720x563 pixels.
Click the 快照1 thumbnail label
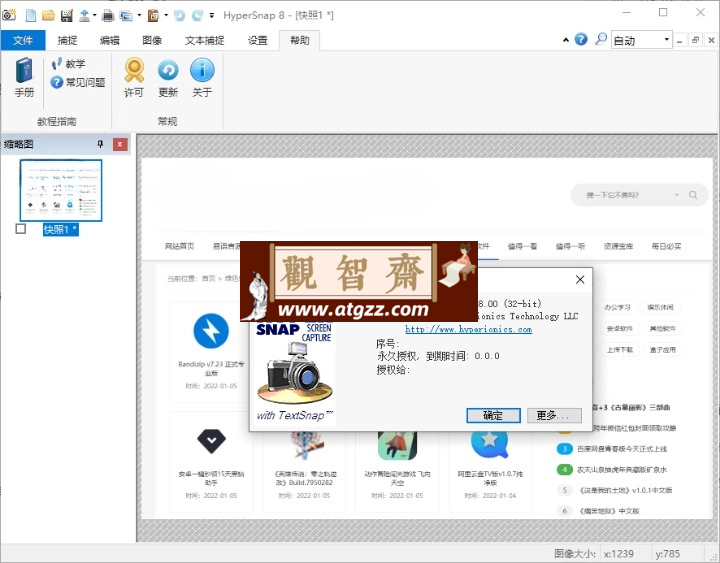coord(61,229)
